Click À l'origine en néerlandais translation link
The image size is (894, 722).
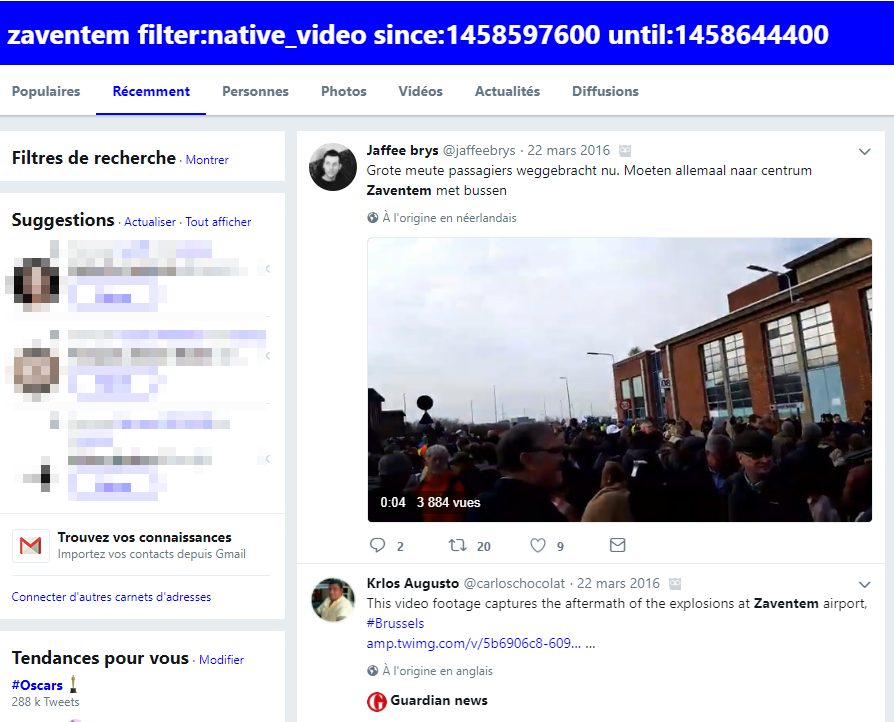tap(449, 218)
